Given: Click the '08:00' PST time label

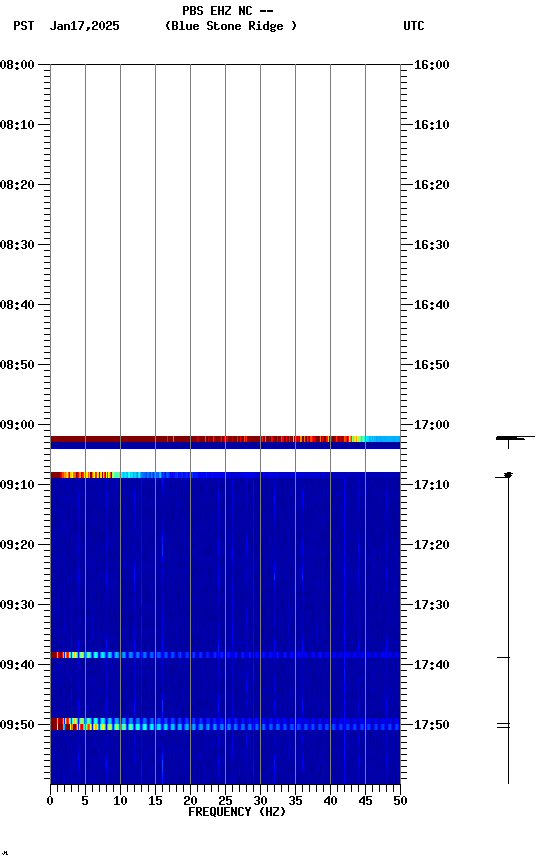Looking at the screenshot, I should click(17, 64).
